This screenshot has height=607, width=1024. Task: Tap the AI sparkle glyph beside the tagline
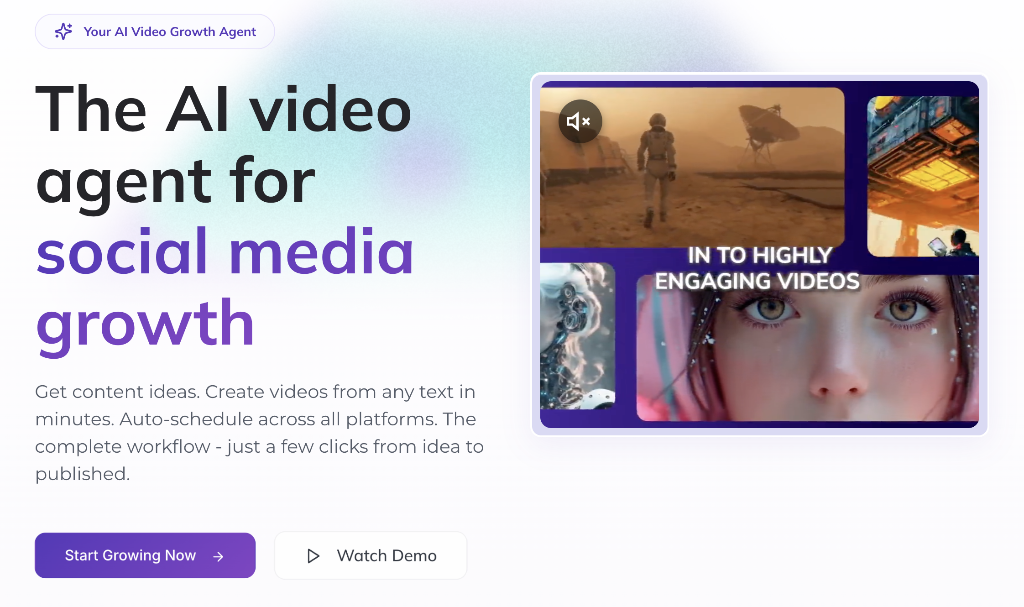pos(63,31)
